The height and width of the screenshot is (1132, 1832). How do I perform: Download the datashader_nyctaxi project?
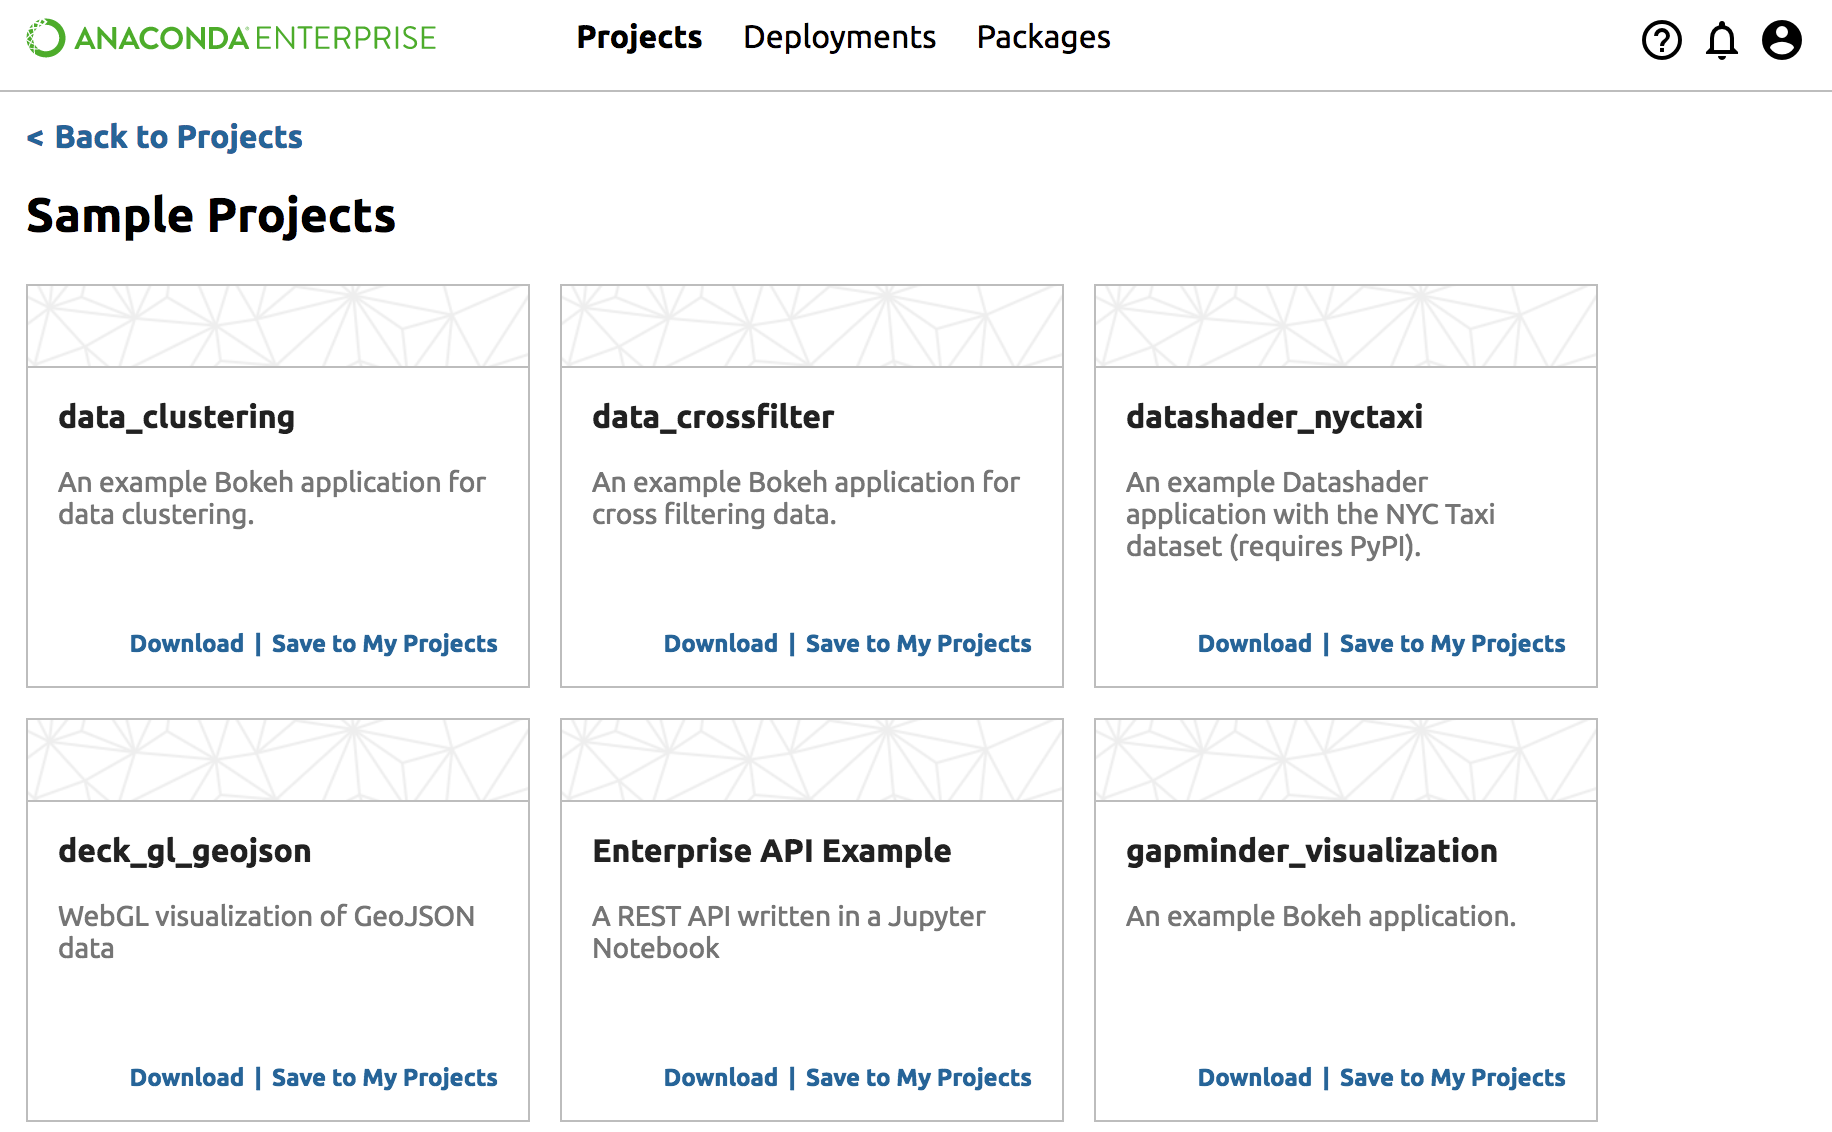tap(1255, 643)
